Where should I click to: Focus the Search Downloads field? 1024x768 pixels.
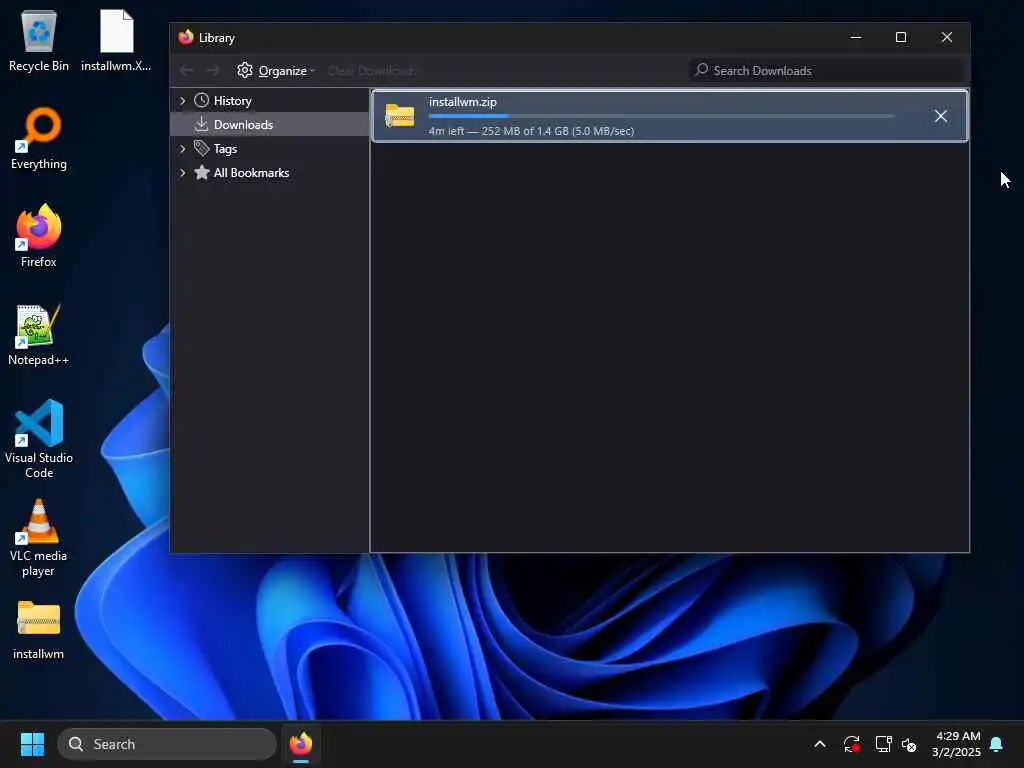(826, 70)
